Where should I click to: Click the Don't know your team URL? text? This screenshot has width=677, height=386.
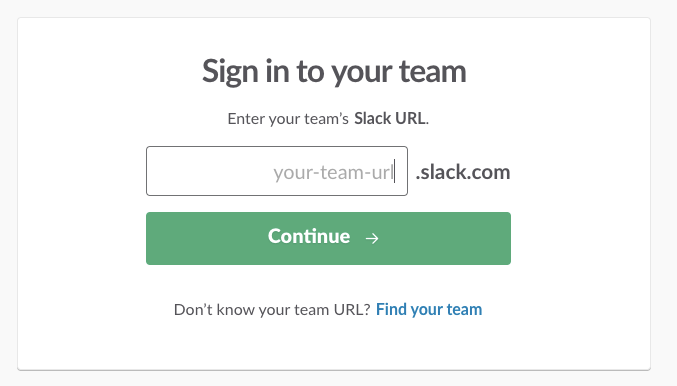click(x=272, y=310)
